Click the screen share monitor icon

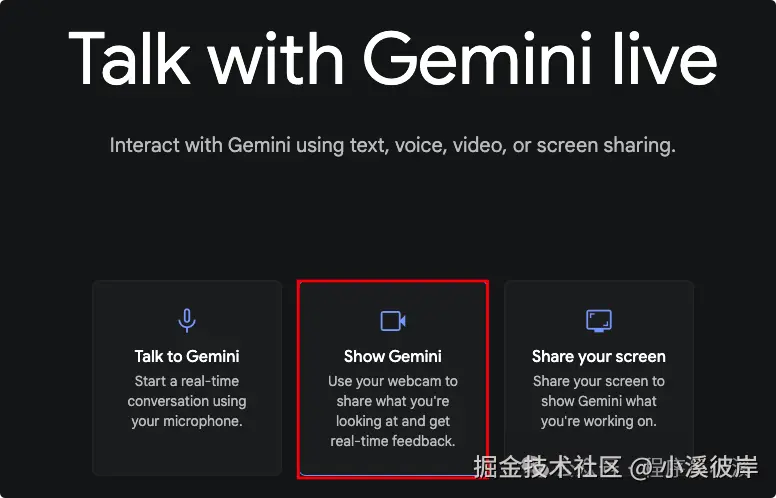pyautogui.click(x=599, y=321)
